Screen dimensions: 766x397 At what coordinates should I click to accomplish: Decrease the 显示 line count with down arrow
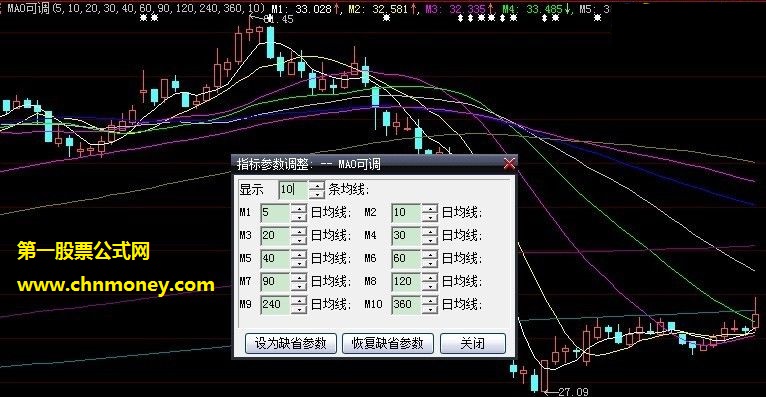click(x=317, y=194)
